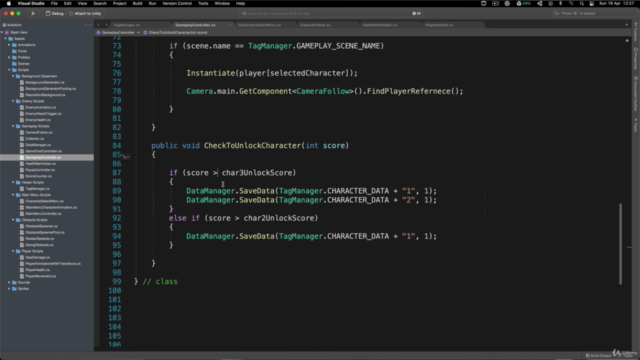Click DataManager.cs file icon
Screen dimensions: 640x360
click(22, 145)
